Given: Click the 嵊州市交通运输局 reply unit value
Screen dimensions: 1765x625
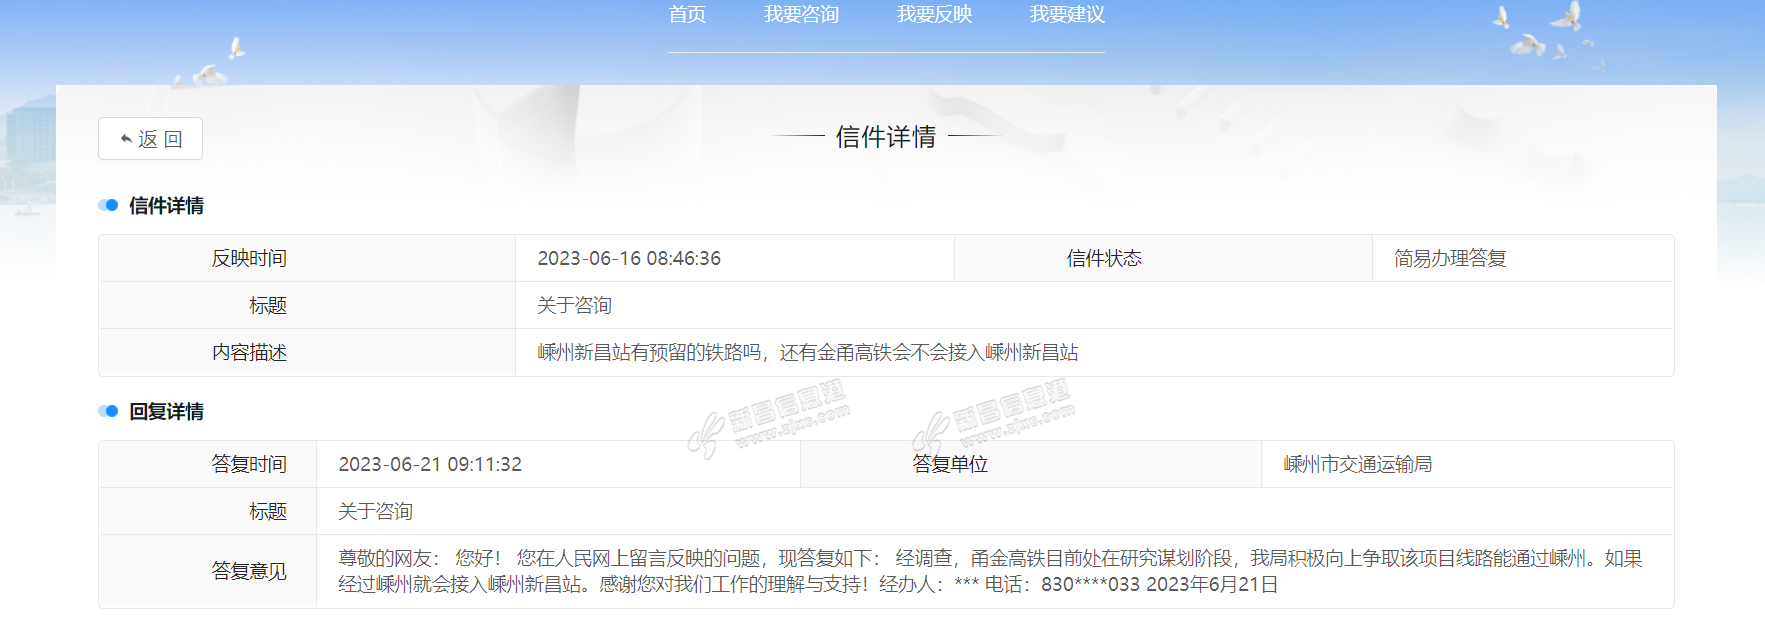Looking at the screenshot, I should coord(1357,464).
